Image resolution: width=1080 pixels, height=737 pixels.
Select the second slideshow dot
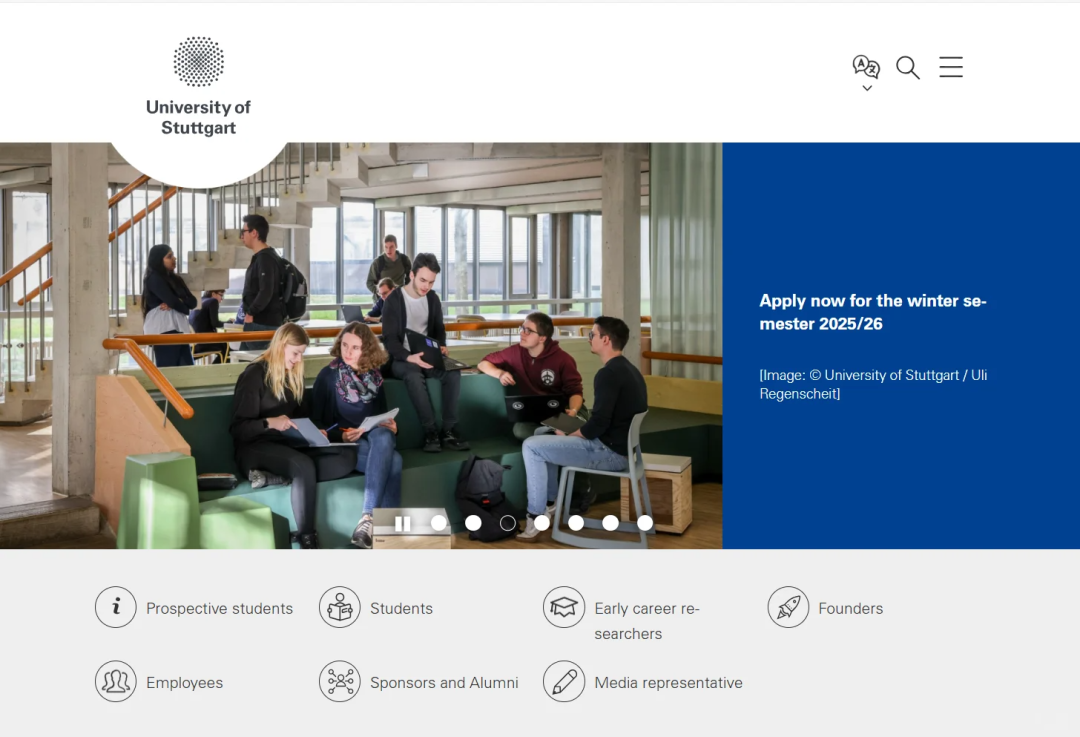pos(473,523)
